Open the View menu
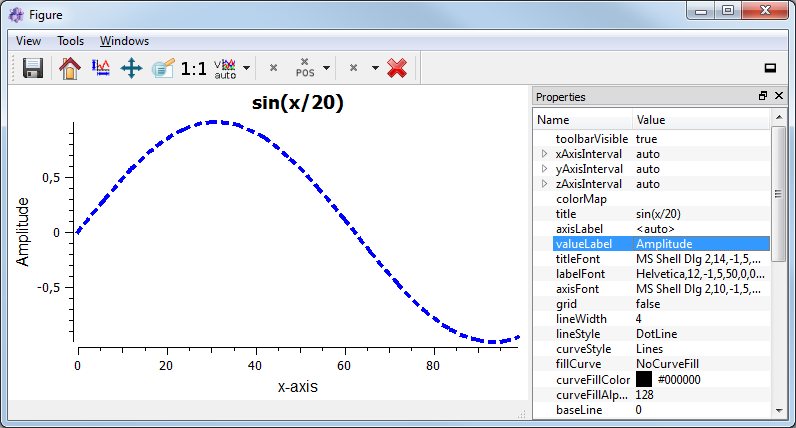Viewport: 796px width, 428px height. click(28, 41)
